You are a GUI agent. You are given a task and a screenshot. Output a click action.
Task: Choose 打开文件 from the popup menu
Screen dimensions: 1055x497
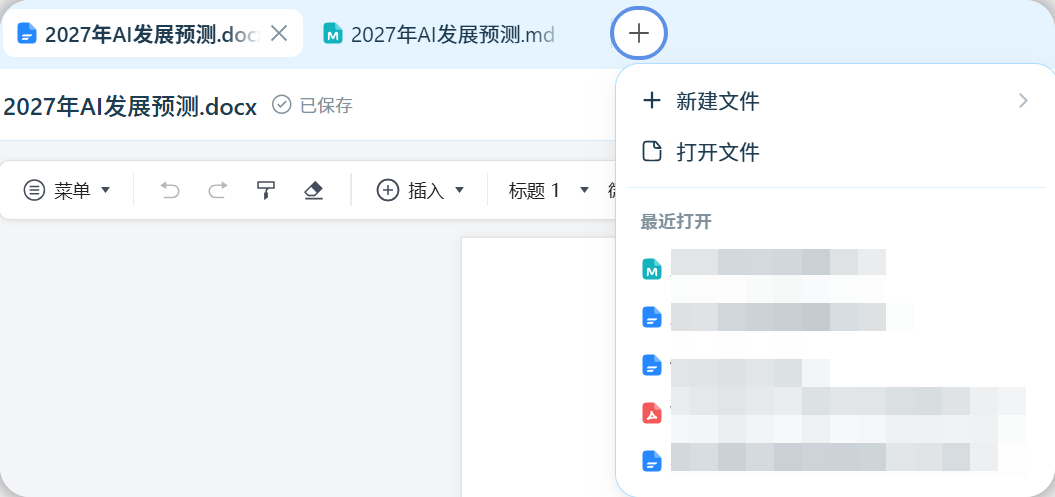(x=835, y=152)
